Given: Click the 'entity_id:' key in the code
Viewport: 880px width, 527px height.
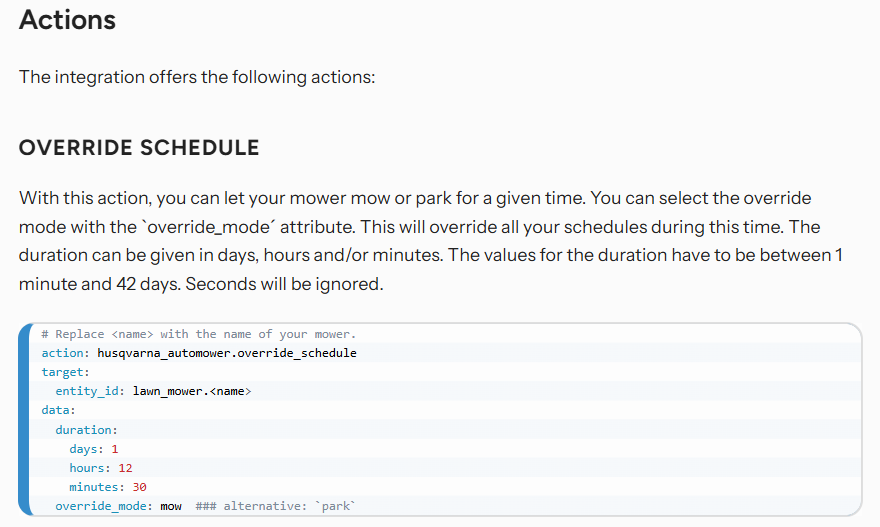Looking at the screenshot, I should (90, 391).
